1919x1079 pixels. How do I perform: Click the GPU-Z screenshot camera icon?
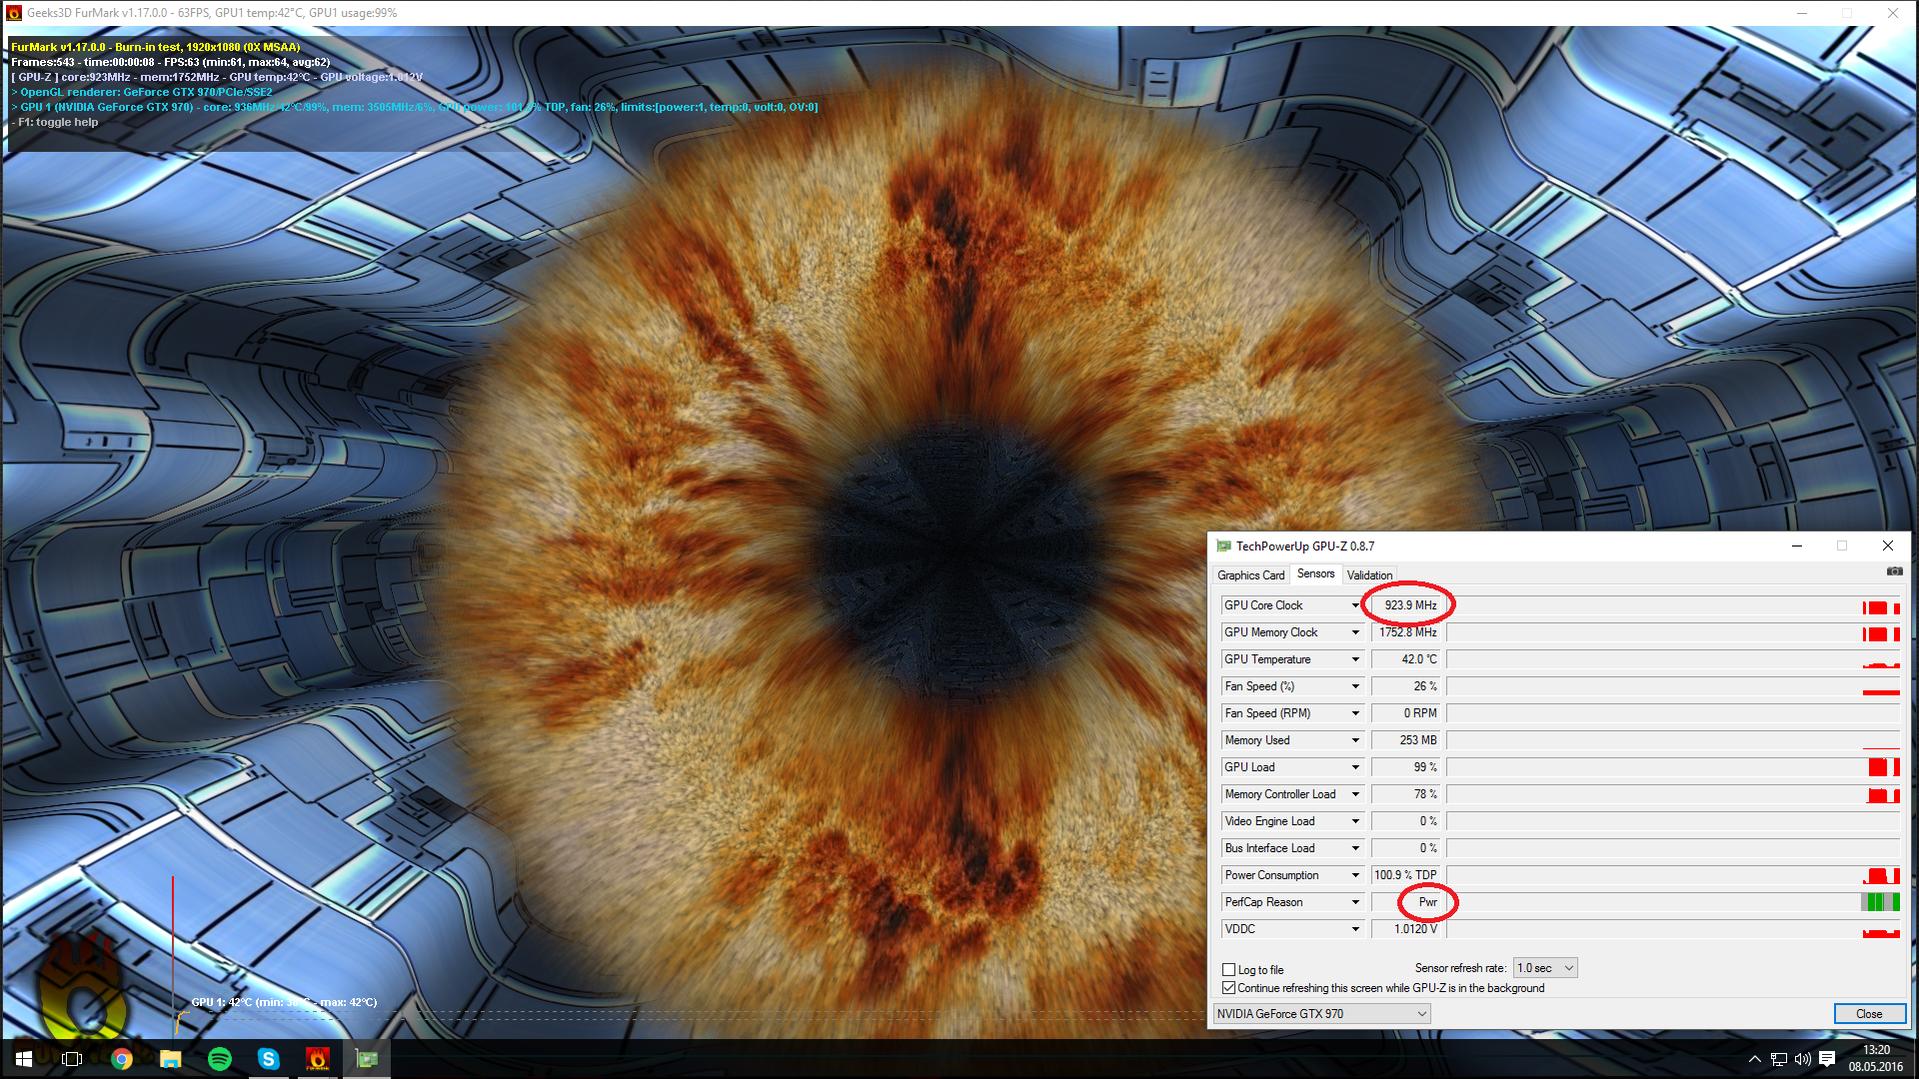pos(1894,572)
